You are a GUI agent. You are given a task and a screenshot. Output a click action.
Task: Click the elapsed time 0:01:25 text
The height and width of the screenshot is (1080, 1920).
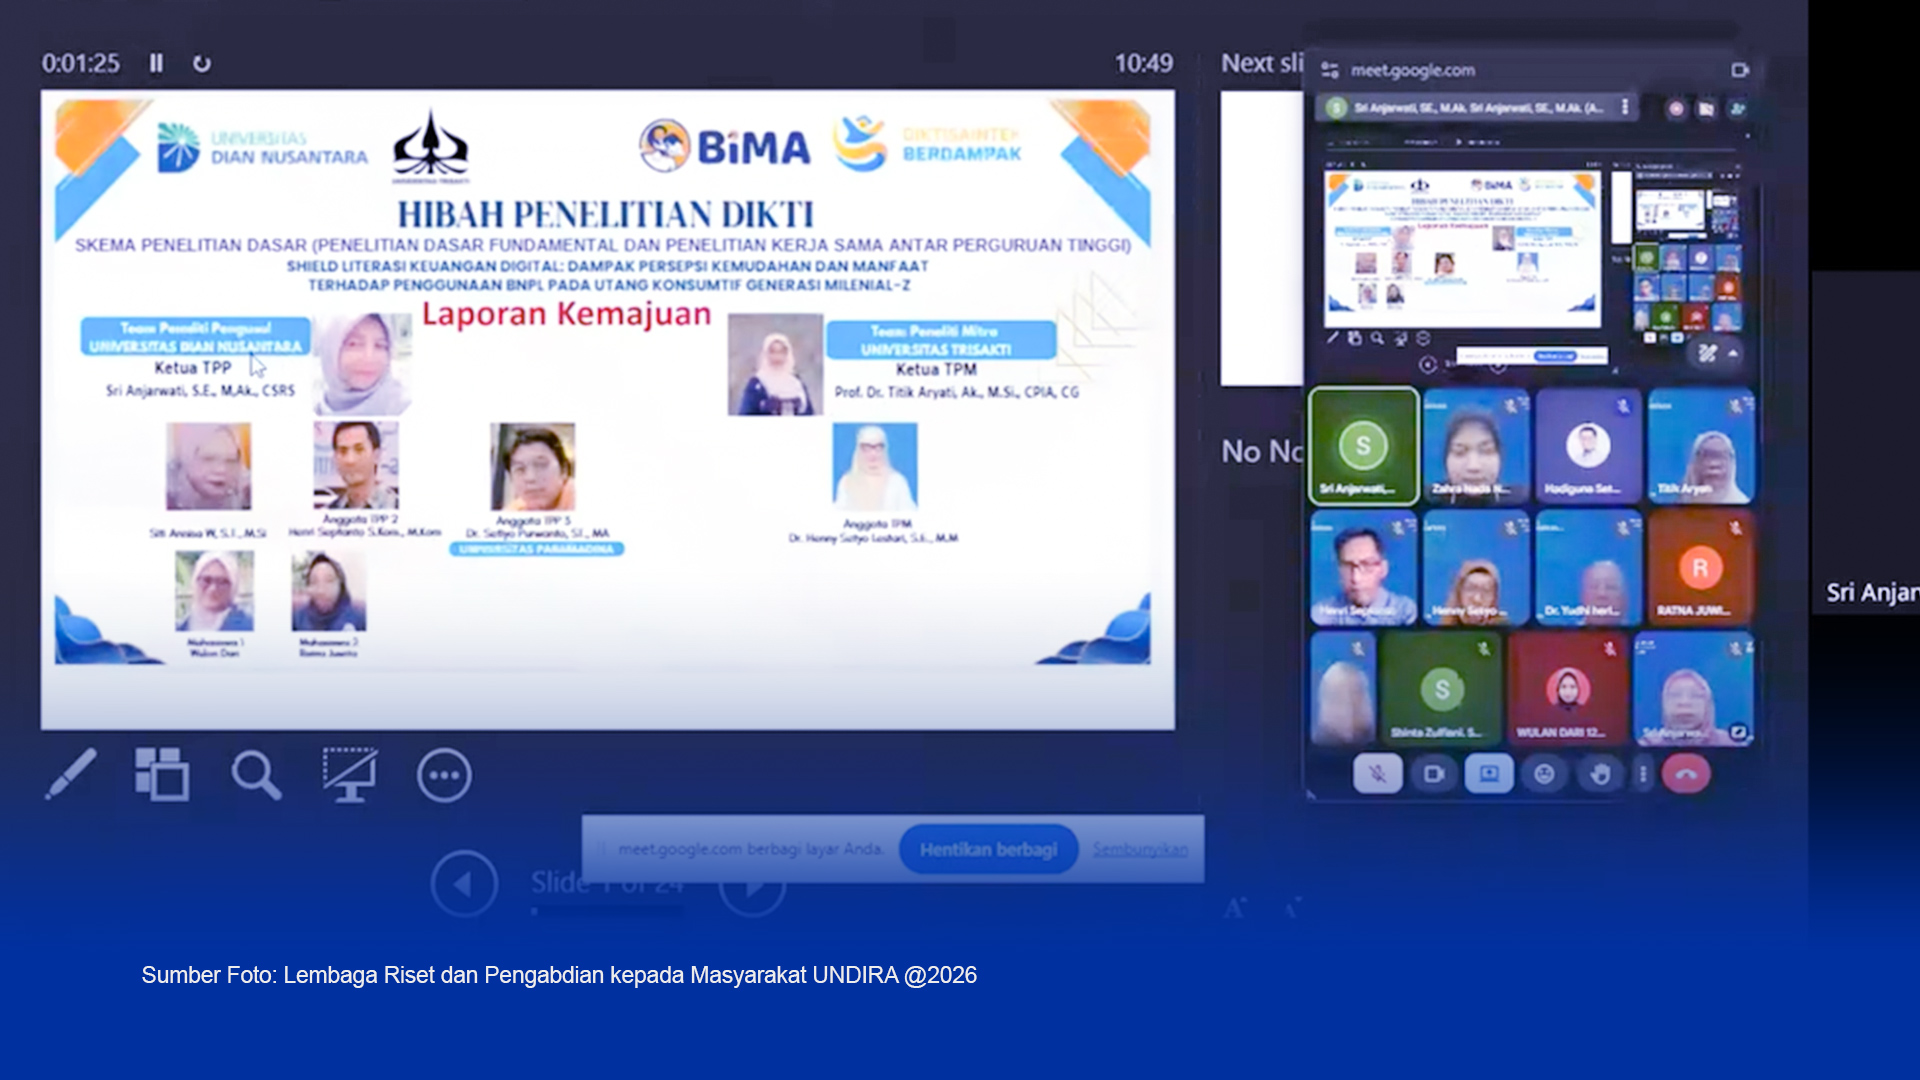tap(80, 63)
